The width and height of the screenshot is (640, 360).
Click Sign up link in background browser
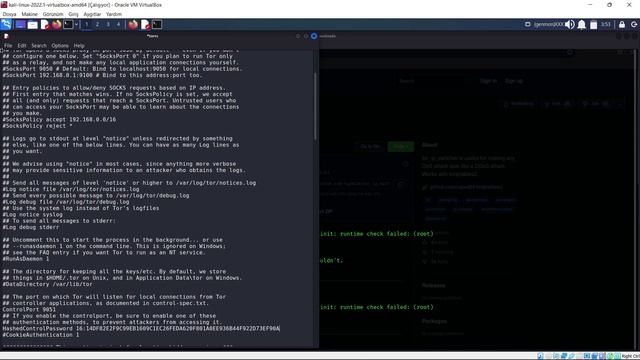(514, 81)
